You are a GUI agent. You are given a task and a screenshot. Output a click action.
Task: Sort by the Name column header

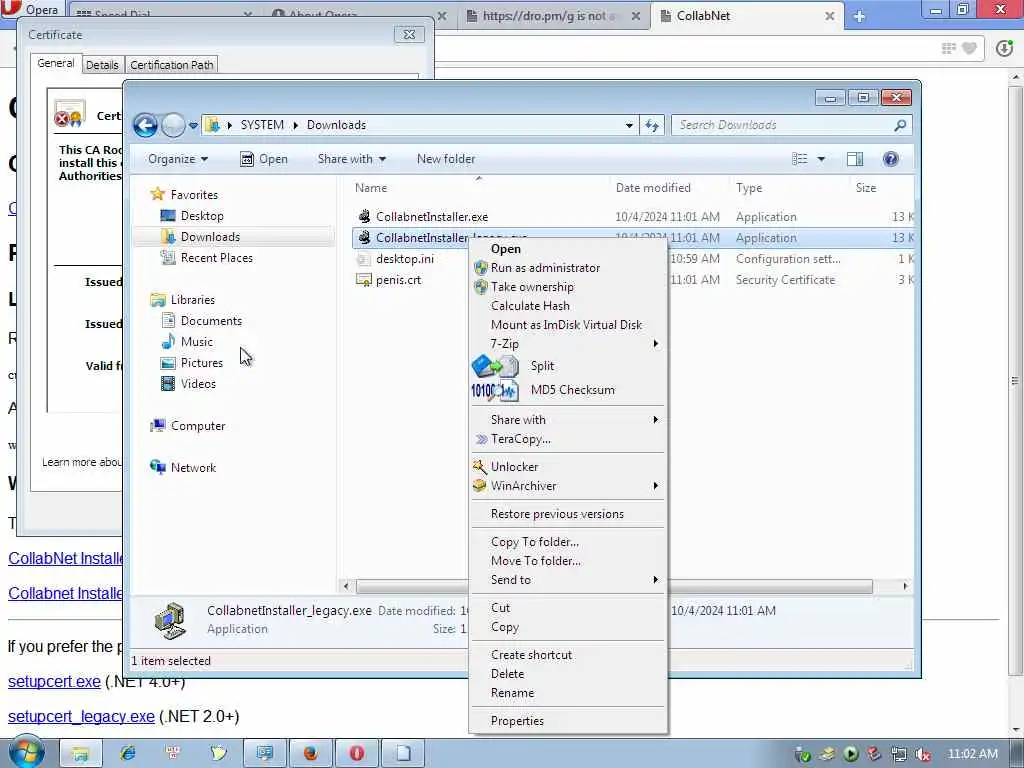pyautogui.click(x=371, y=188)
